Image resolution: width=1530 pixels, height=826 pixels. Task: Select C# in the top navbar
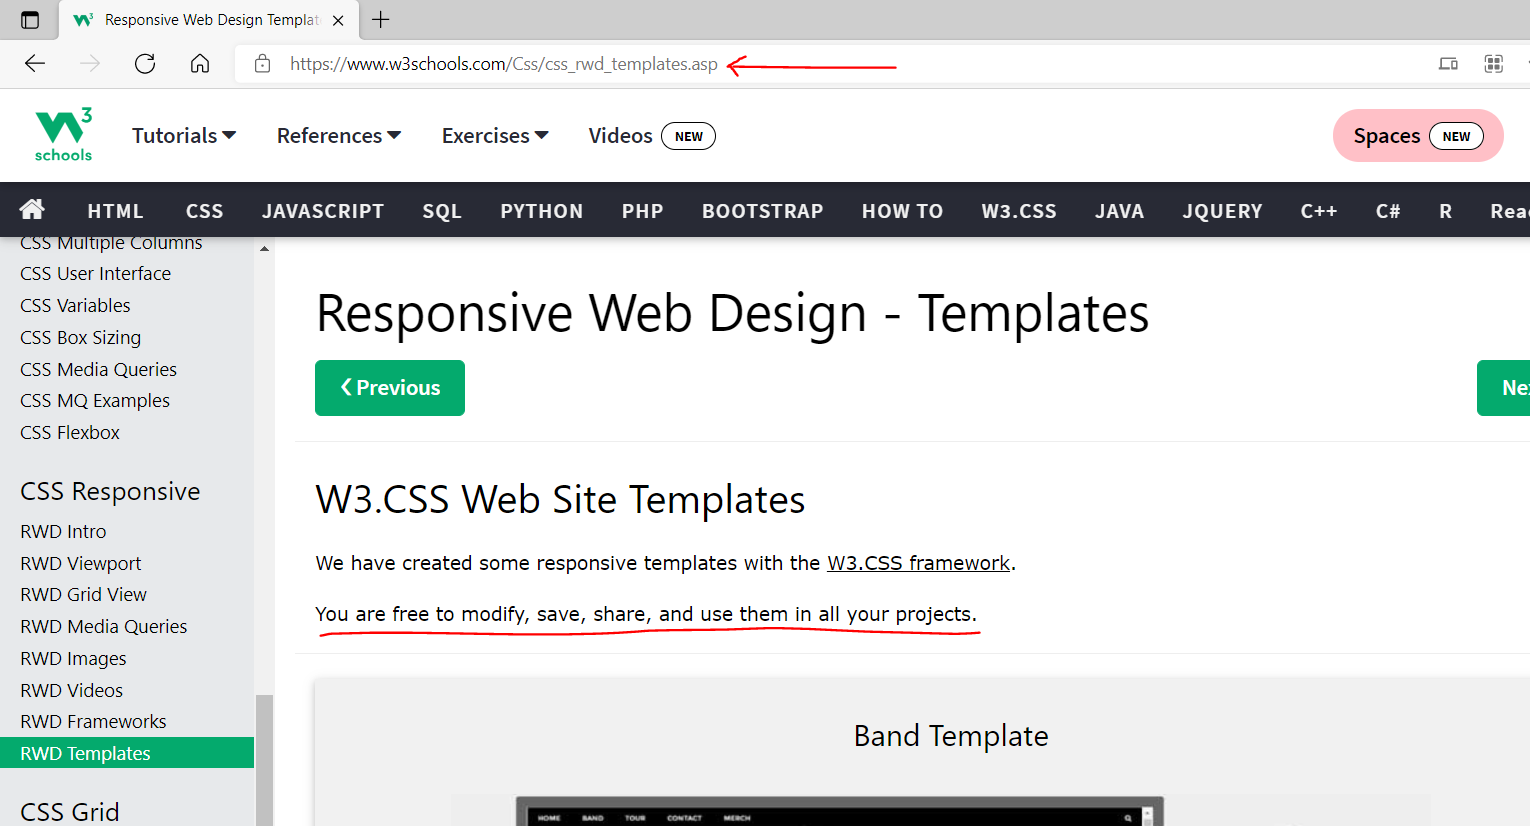(x=1388, y=211)
